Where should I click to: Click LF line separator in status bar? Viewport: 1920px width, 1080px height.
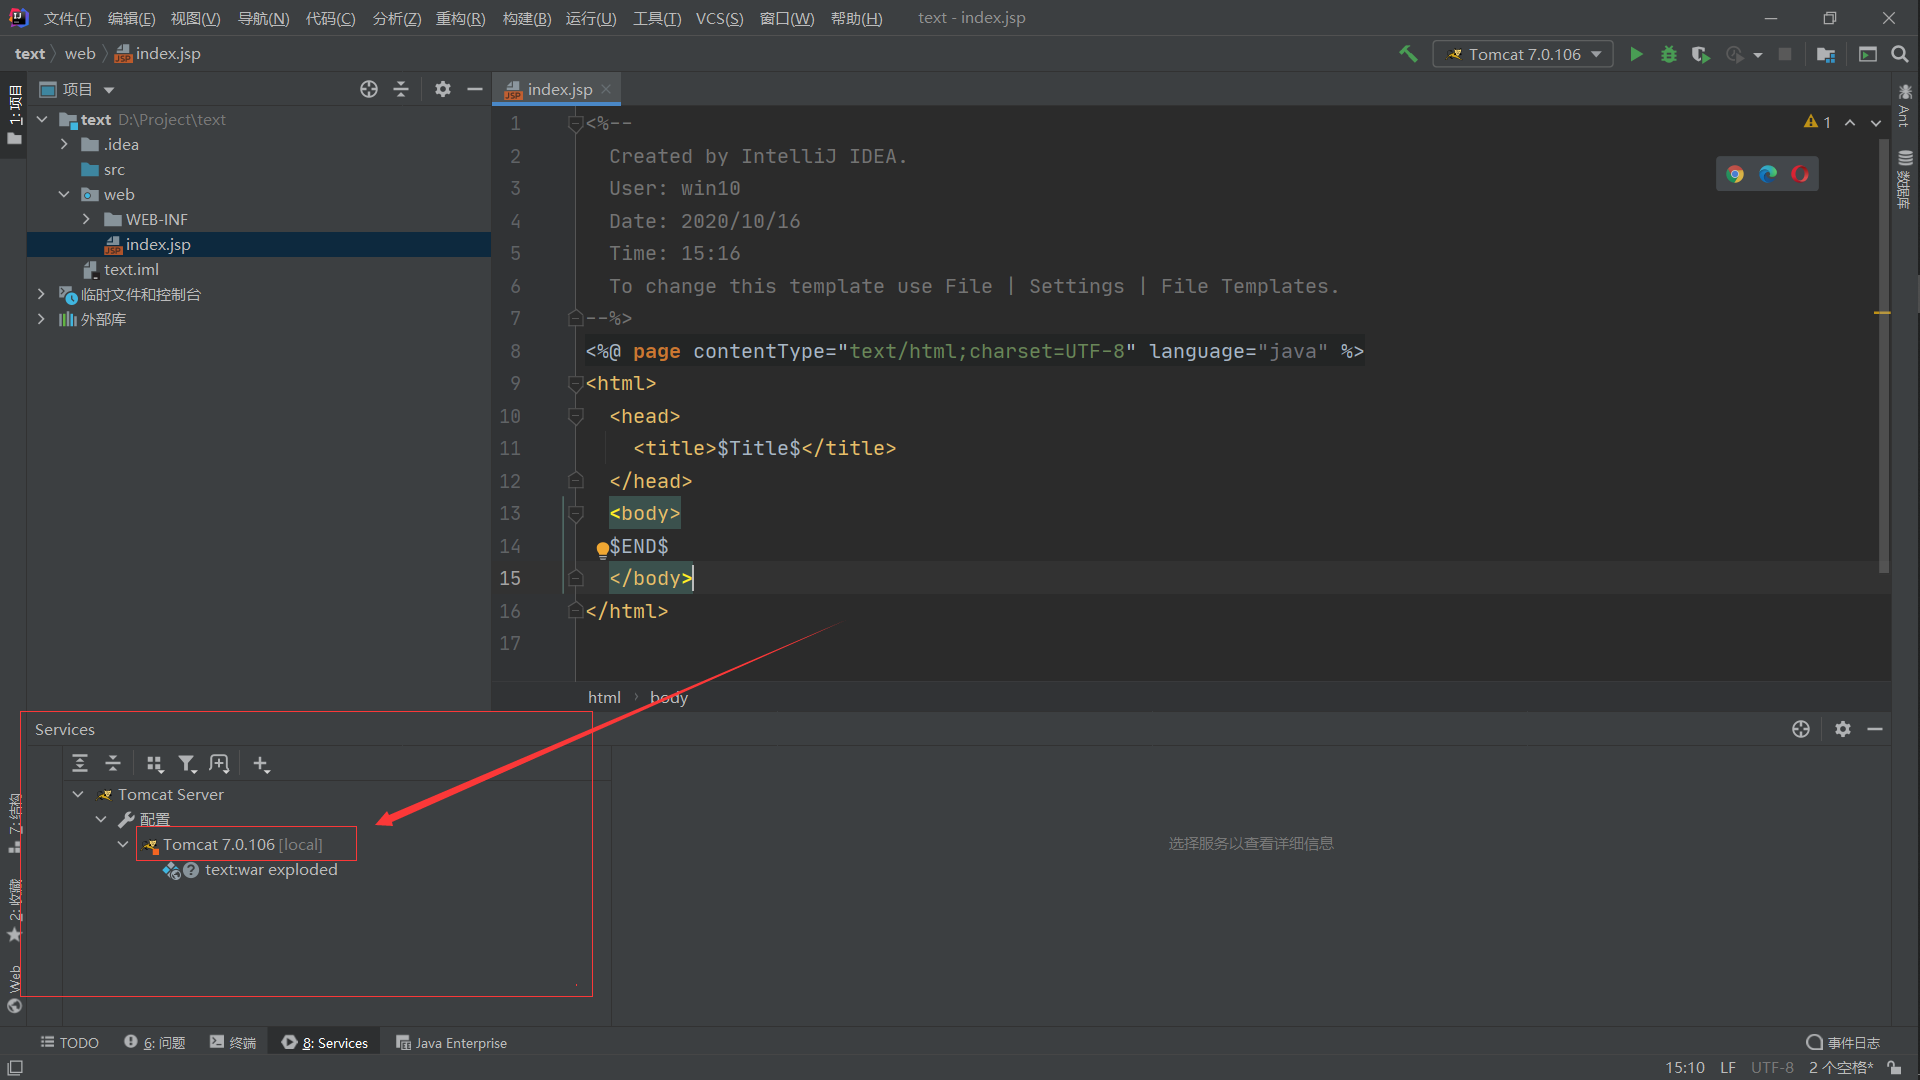(1728, 1068)
